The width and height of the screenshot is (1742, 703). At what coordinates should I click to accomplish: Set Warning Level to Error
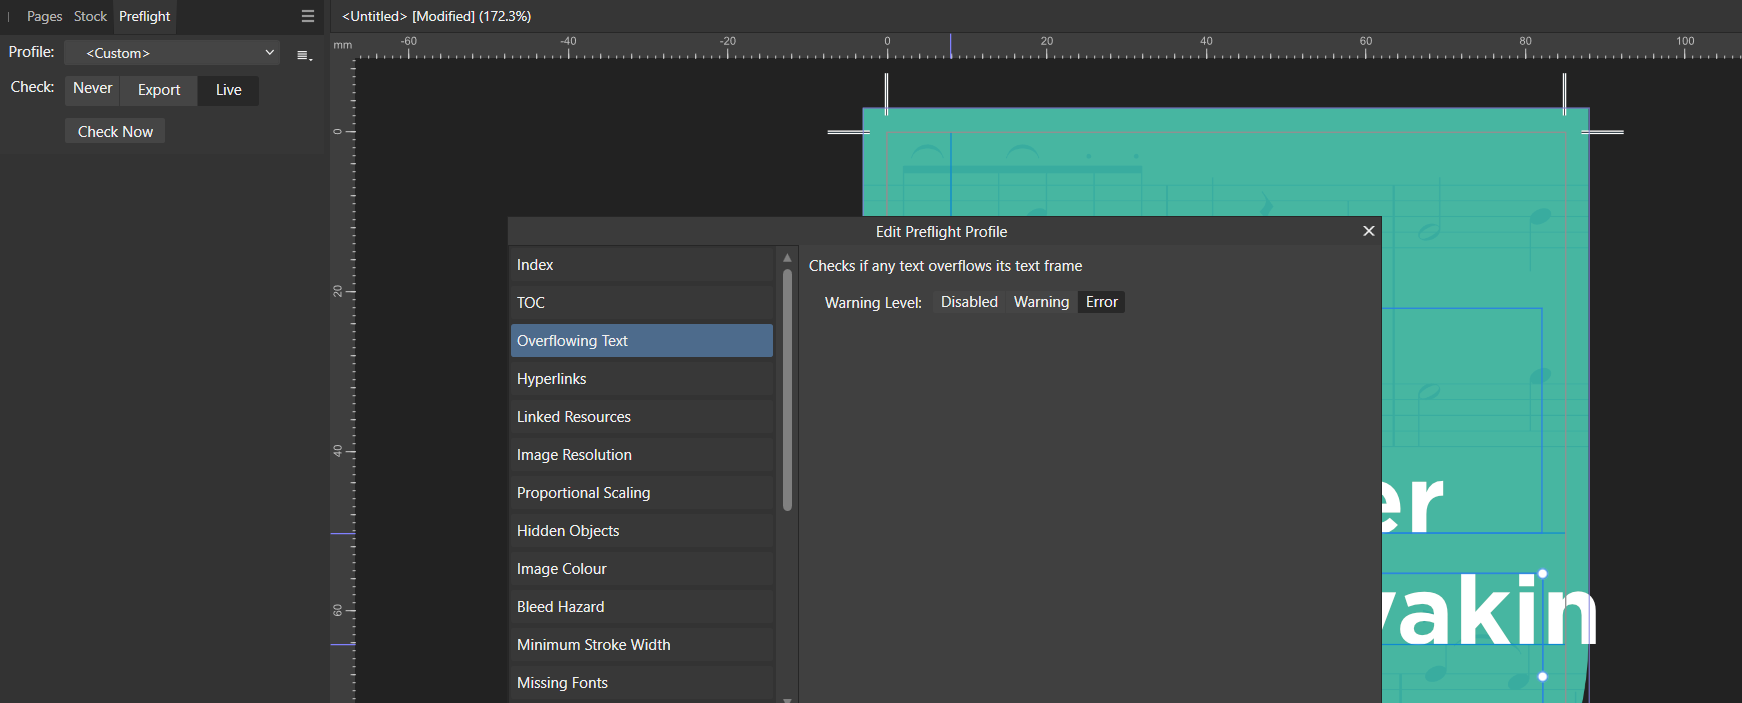click(1101, 302)
